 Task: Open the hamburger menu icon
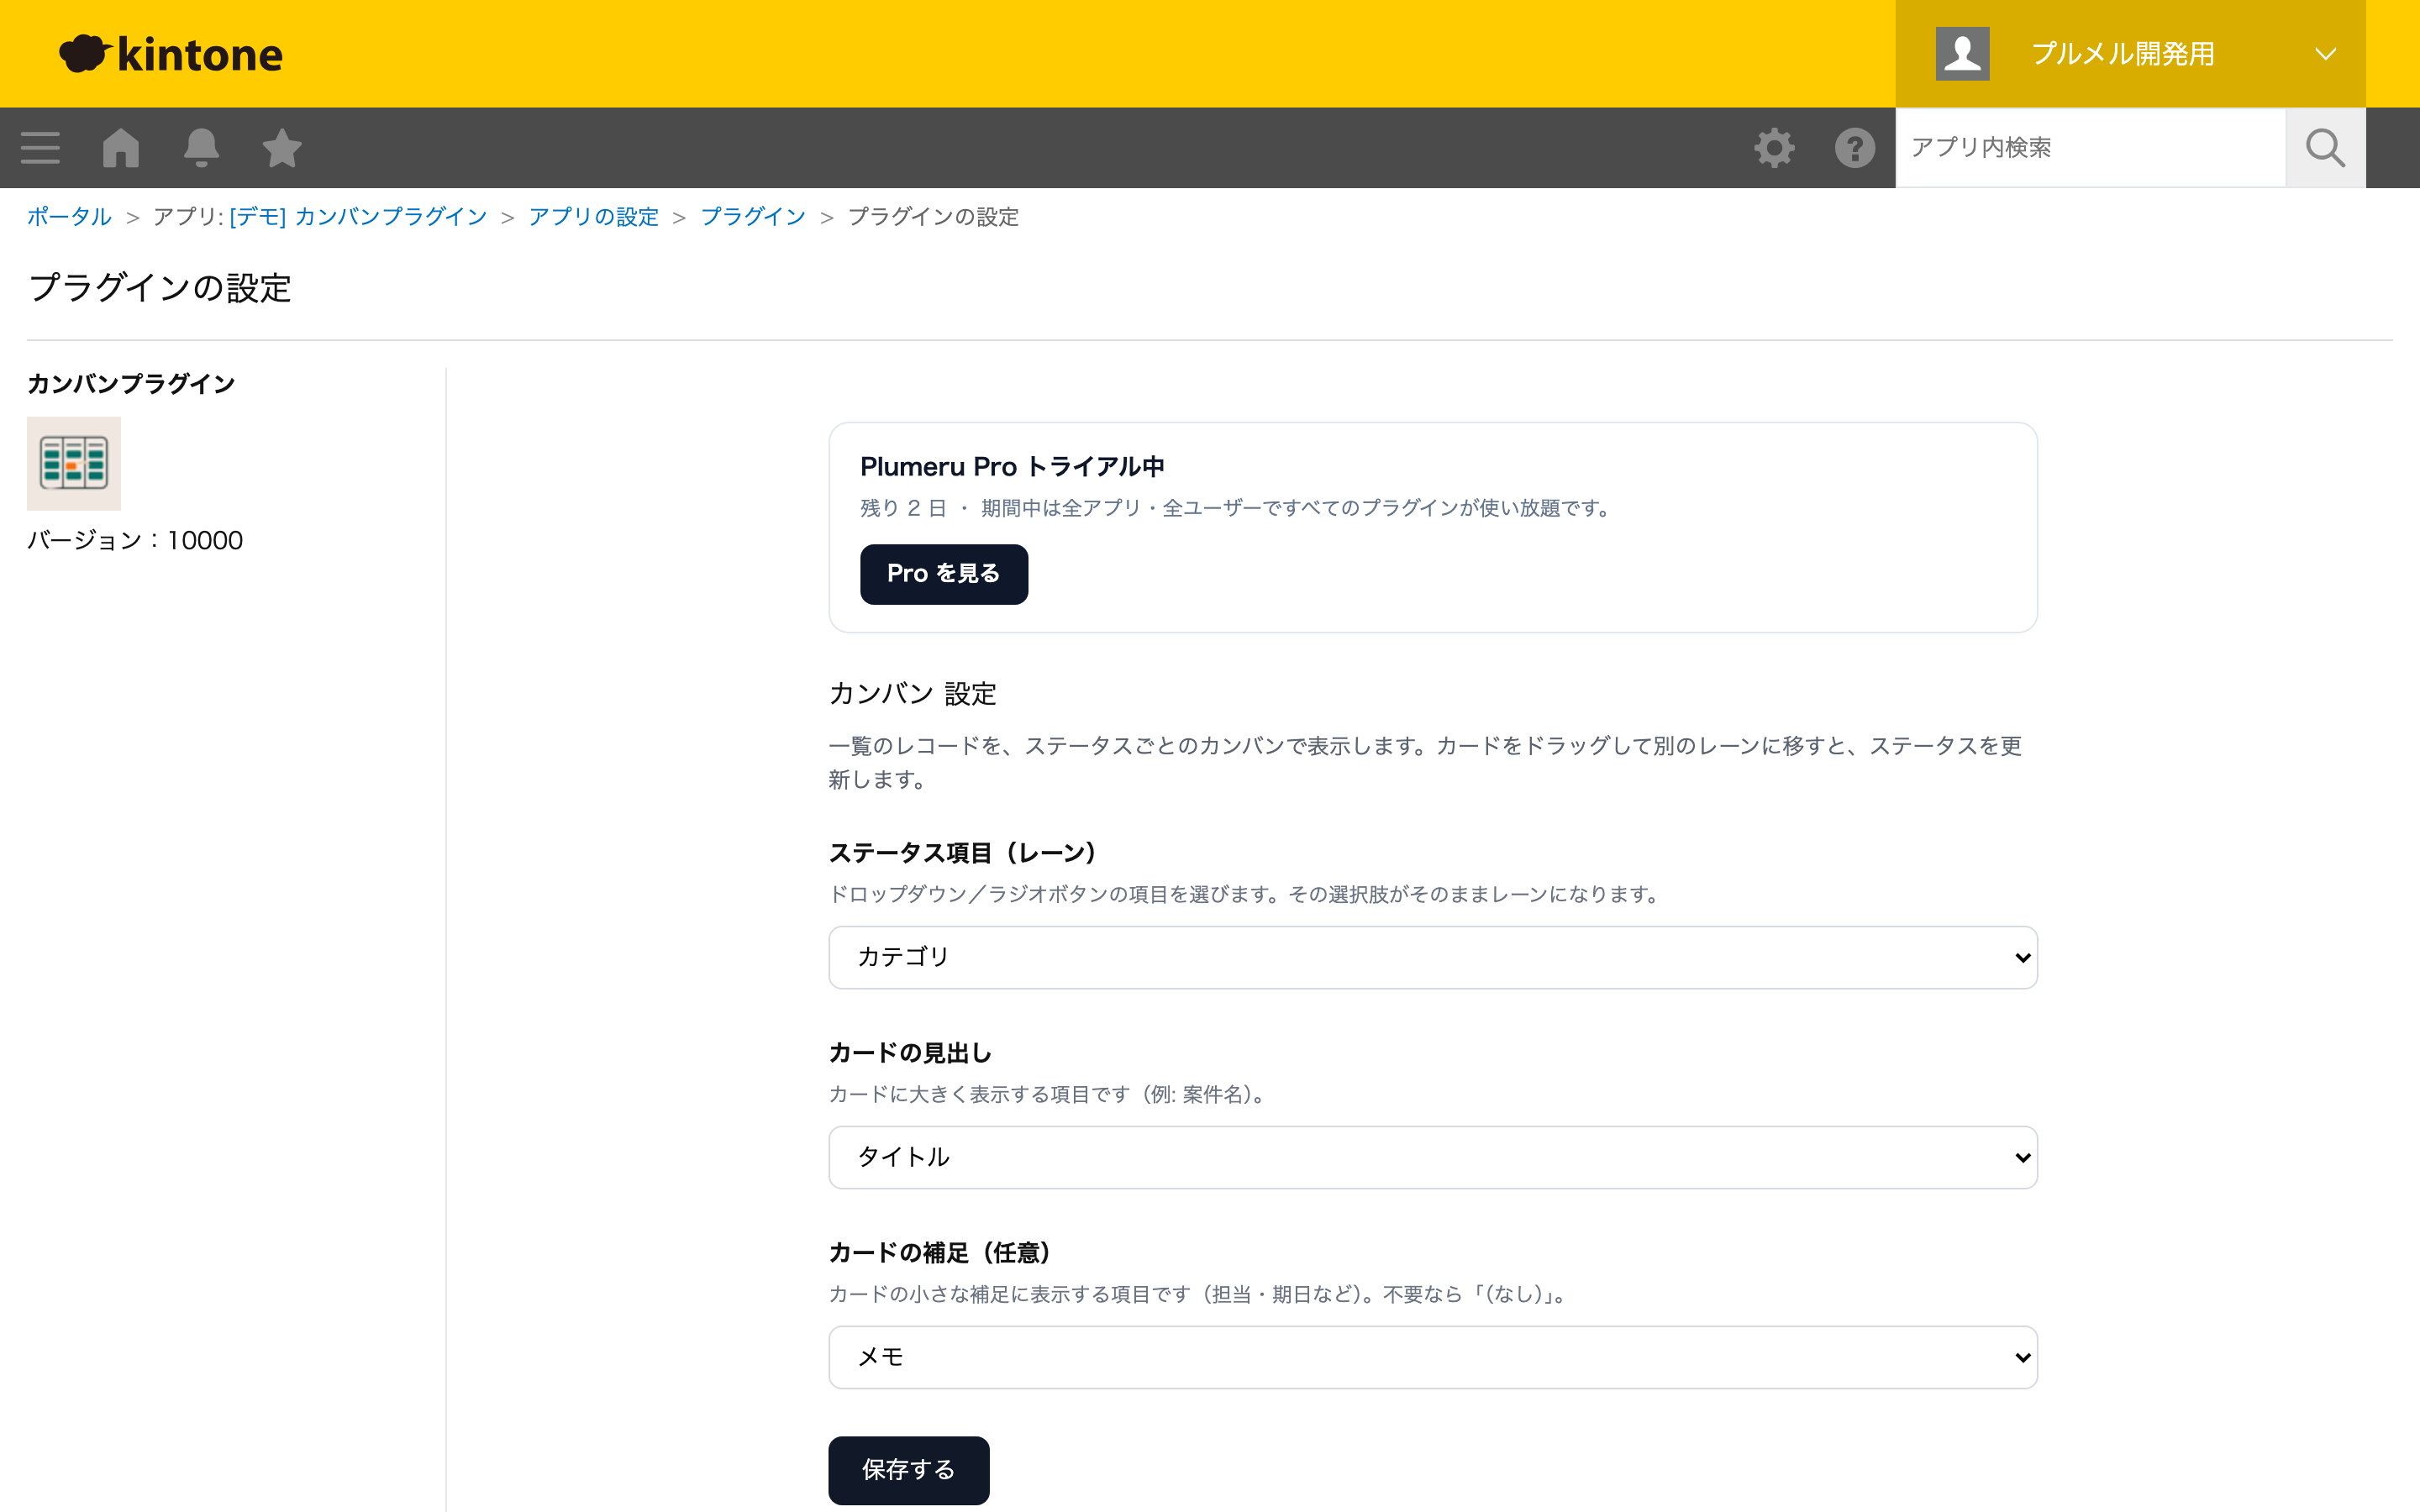pos(40,148)
